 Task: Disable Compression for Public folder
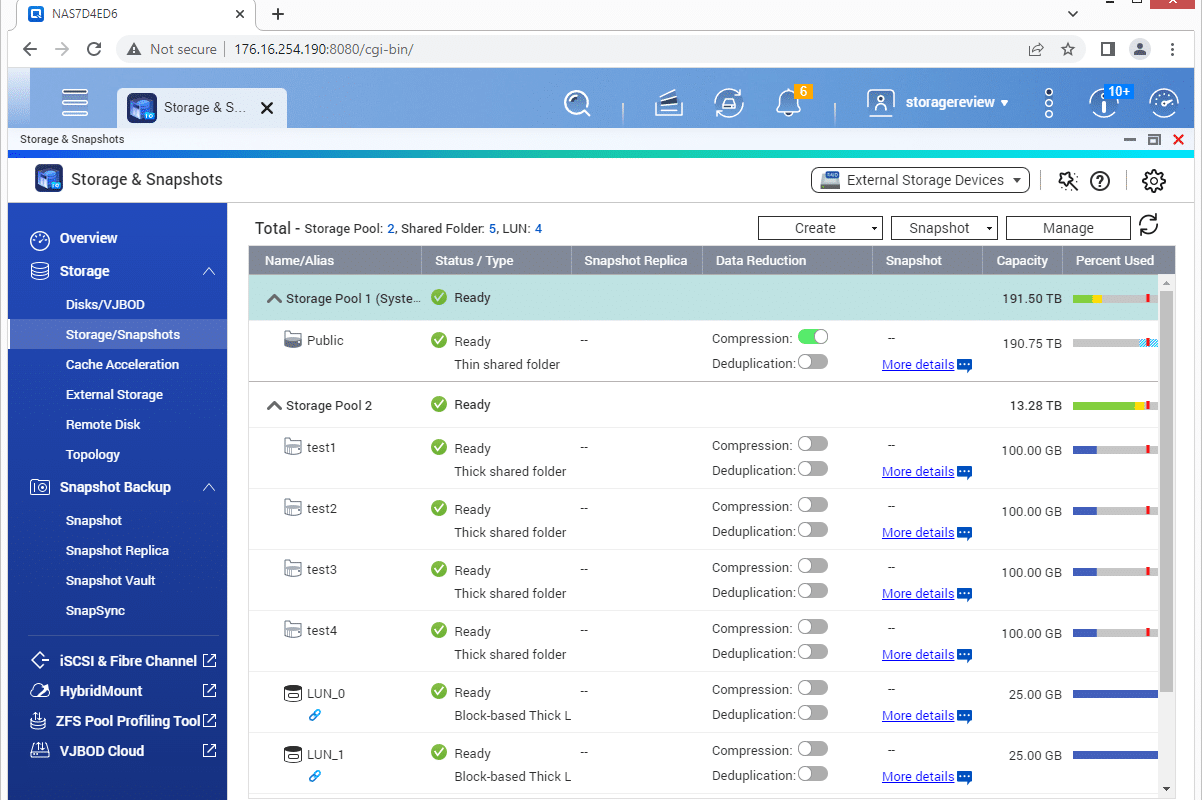pyautogui.click(x=813, y=338)
